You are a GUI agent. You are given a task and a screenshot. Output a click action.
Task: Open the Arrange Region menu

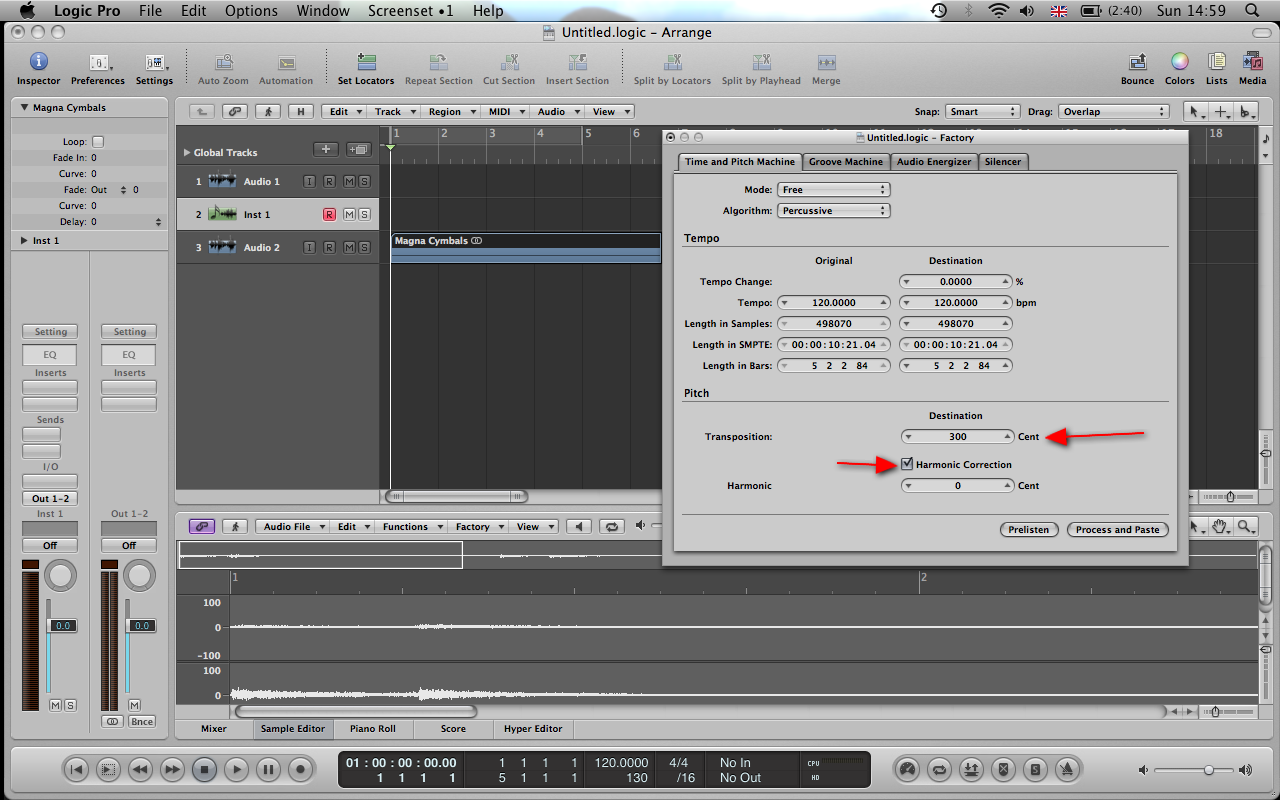[x=450, y=112]
